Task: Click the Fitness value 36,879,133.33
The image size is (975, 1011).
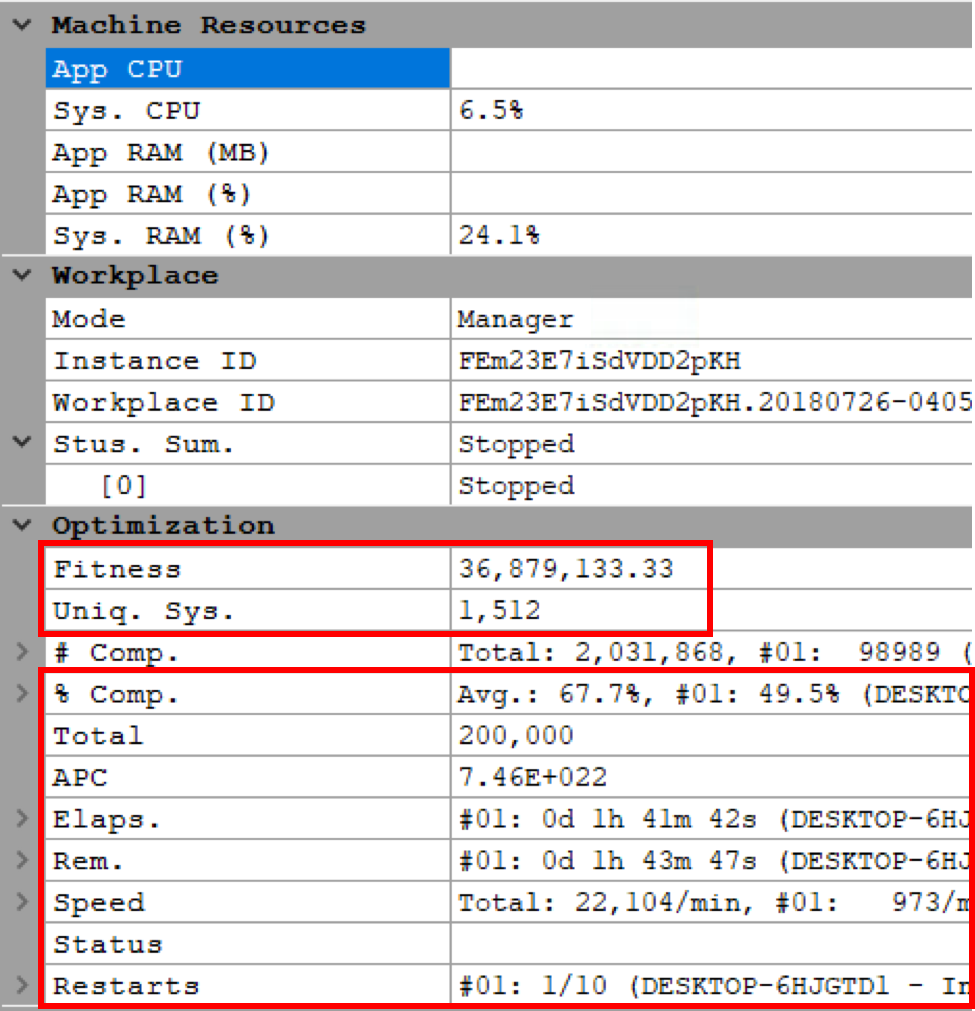Action: (566, 569)
